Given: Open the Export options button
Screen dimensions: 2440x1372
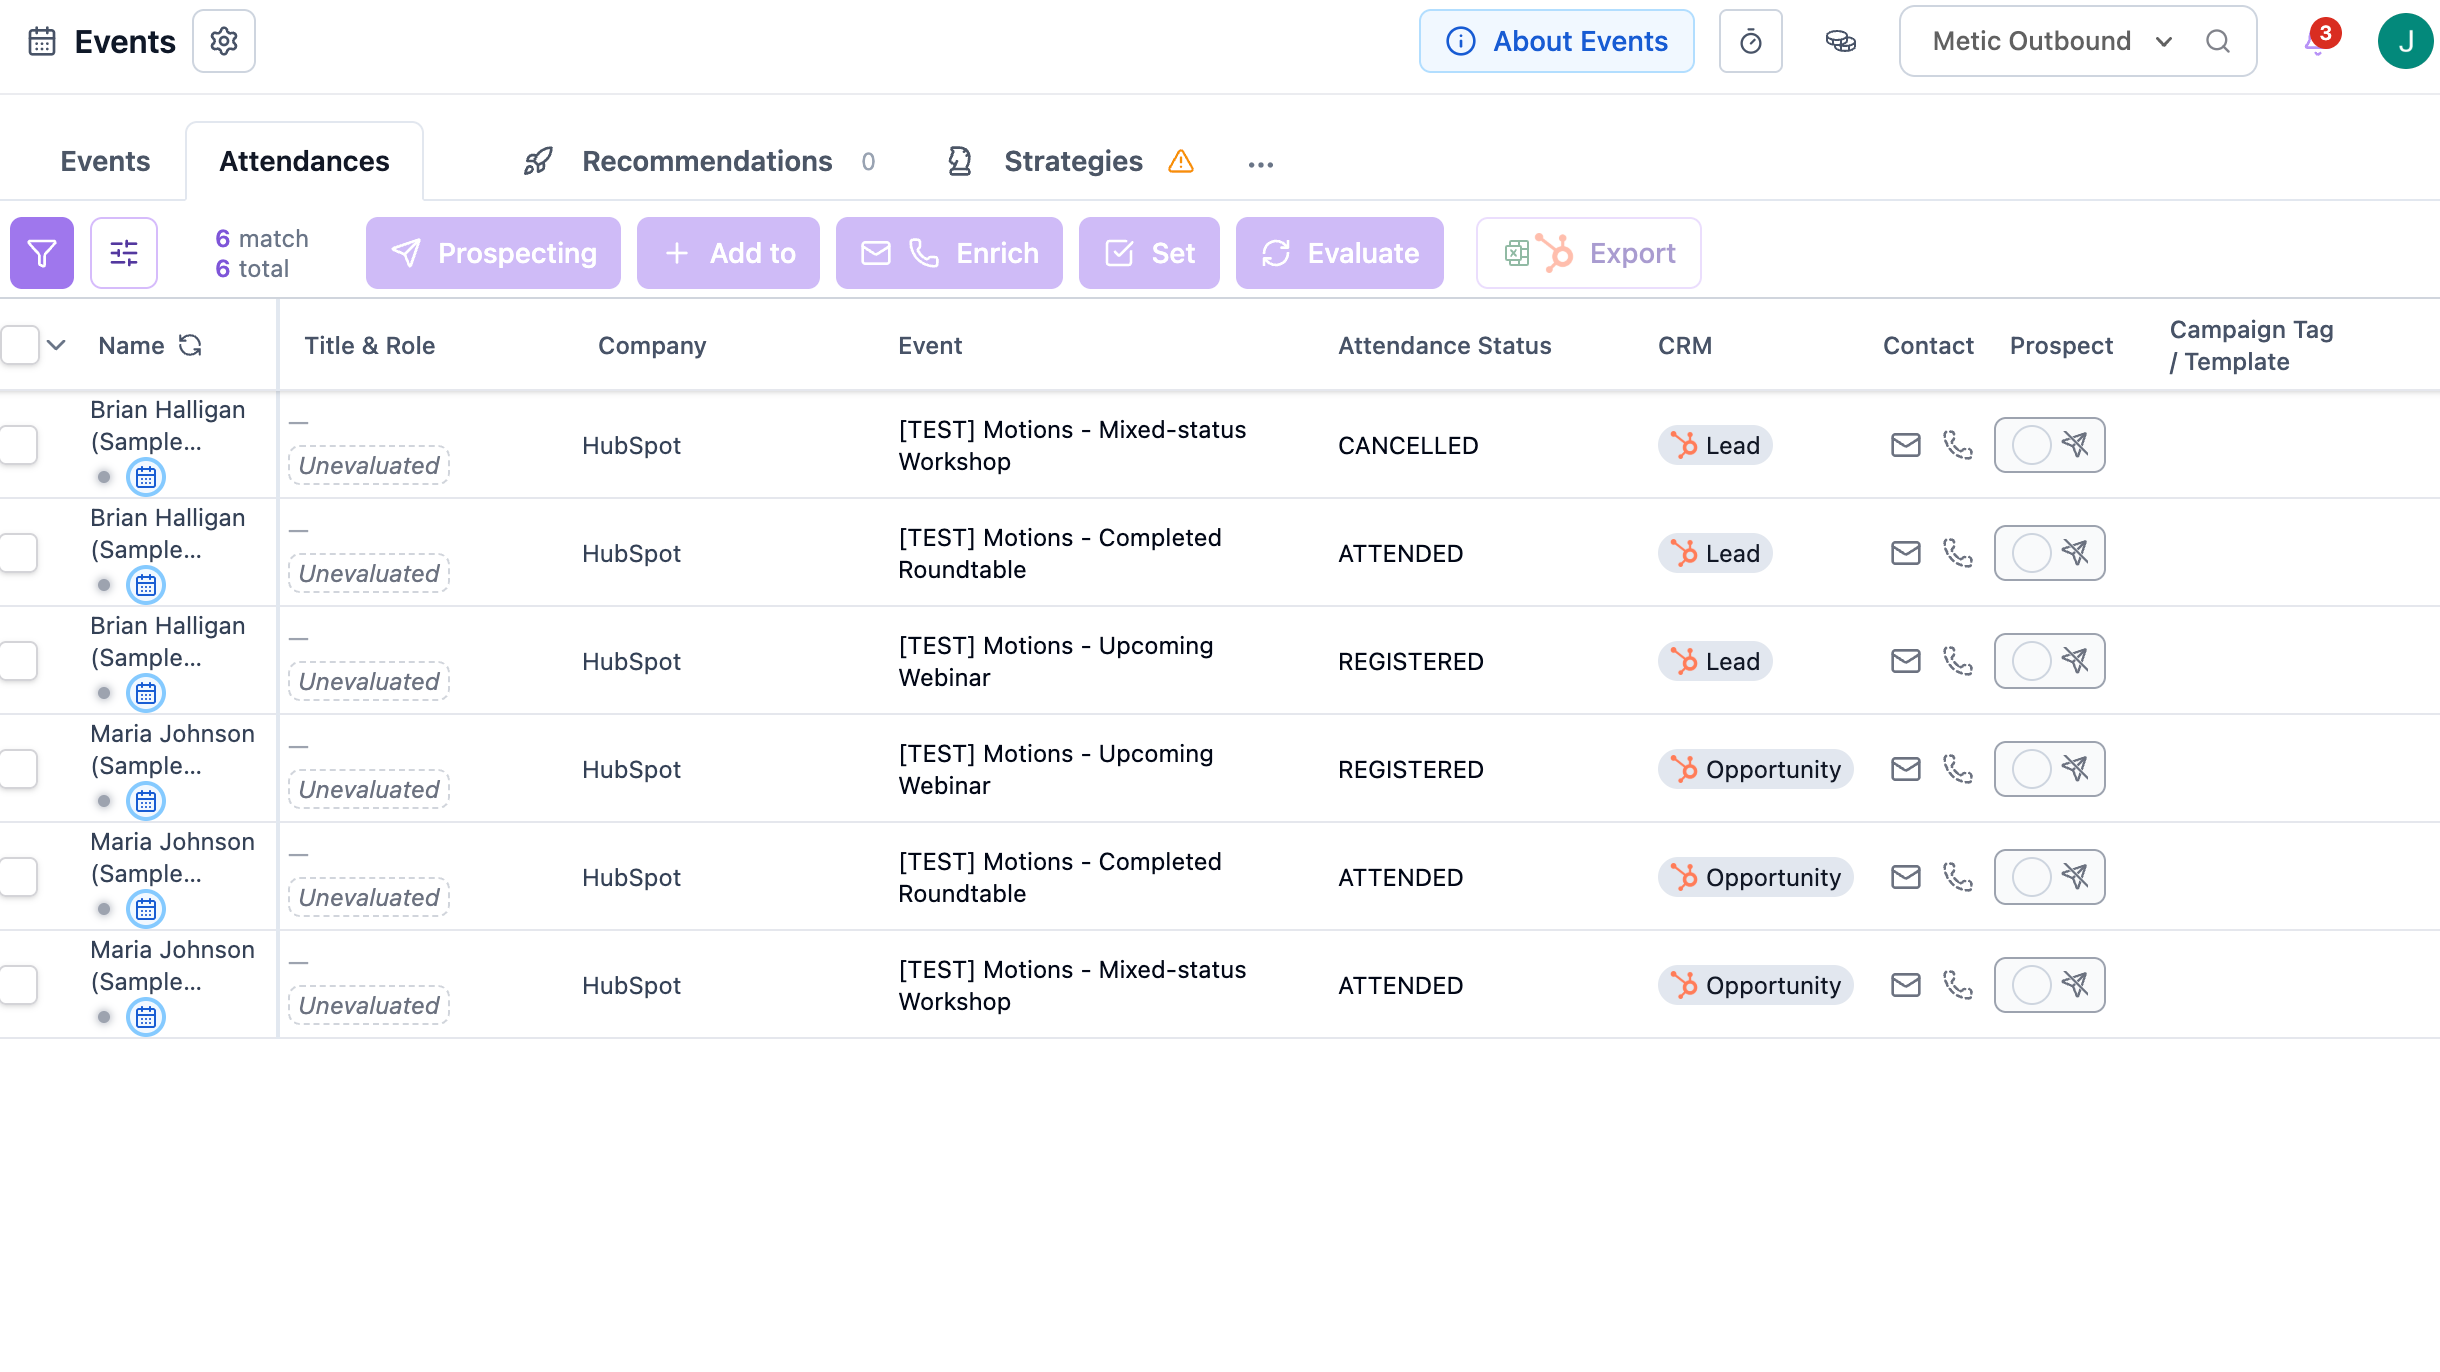Looking at the screenshot, I should click(1589, 253).
